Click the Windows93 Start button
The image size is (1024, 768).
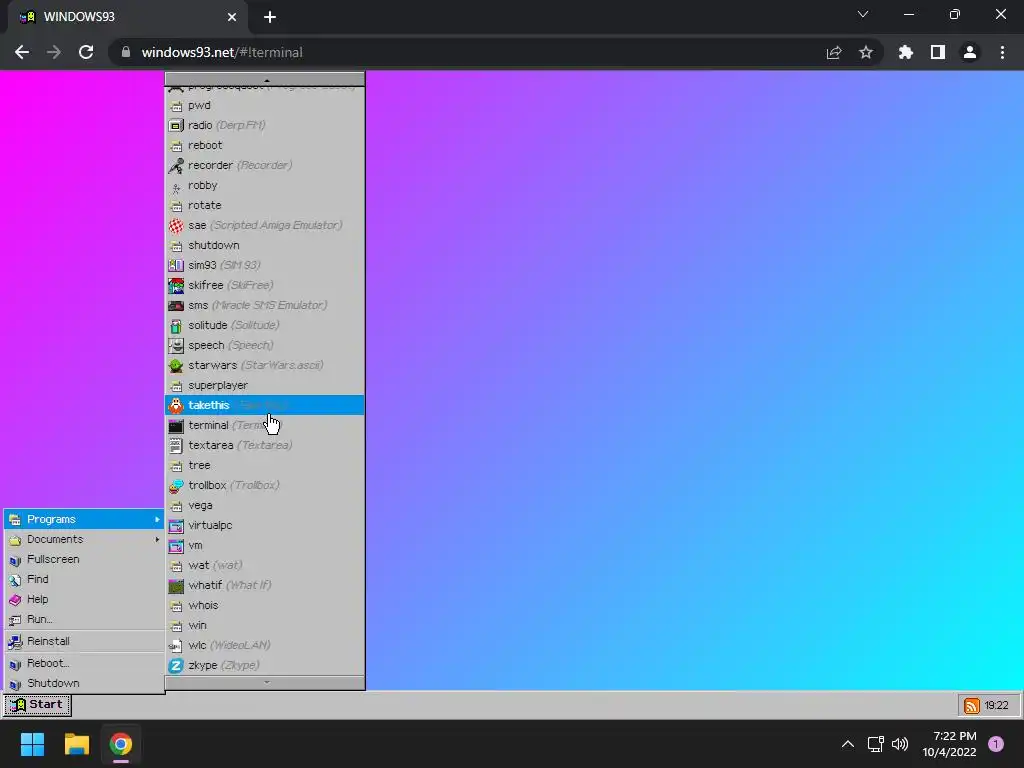point(37,705)
